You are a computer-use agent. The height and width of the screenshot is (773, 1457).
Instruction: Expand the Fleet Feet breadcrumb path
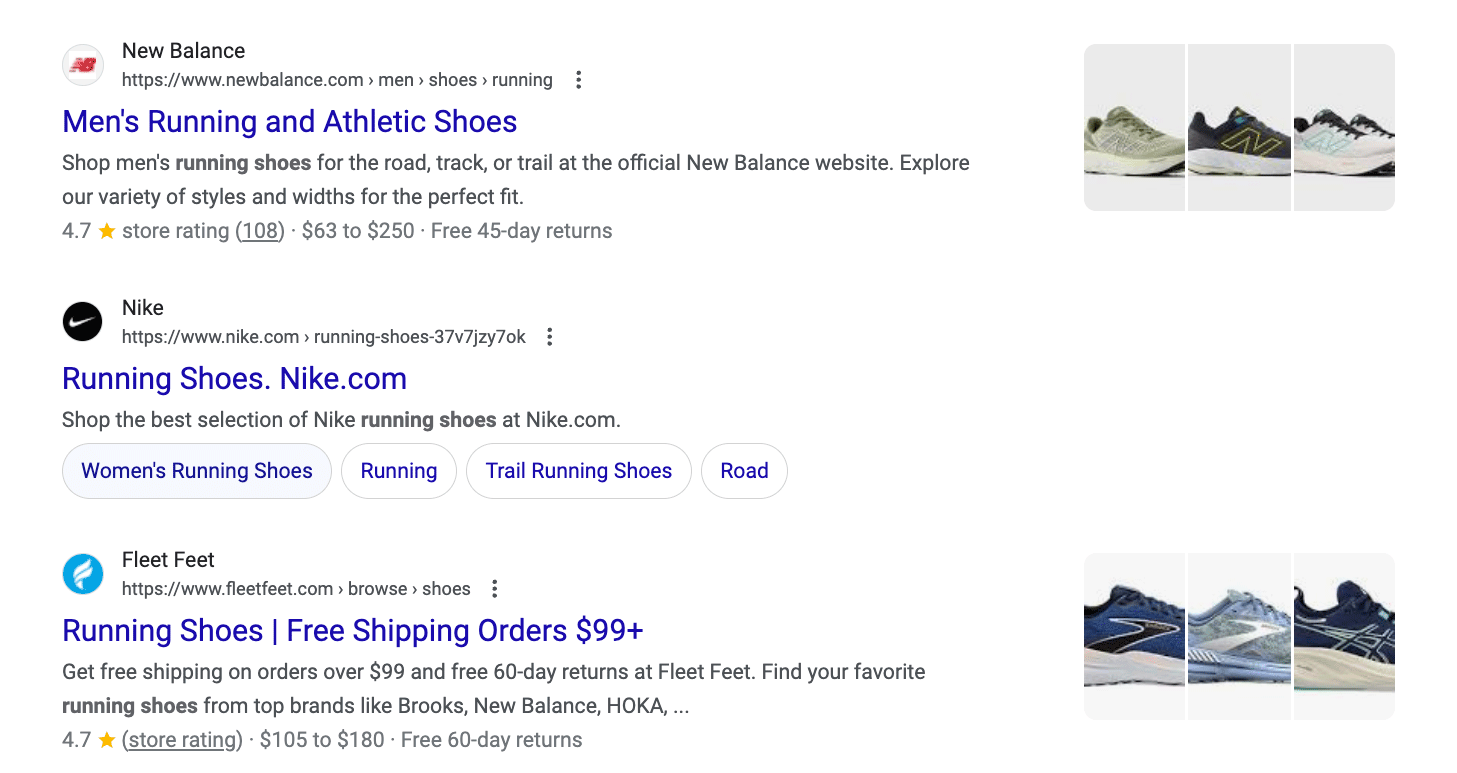[296, 589]
